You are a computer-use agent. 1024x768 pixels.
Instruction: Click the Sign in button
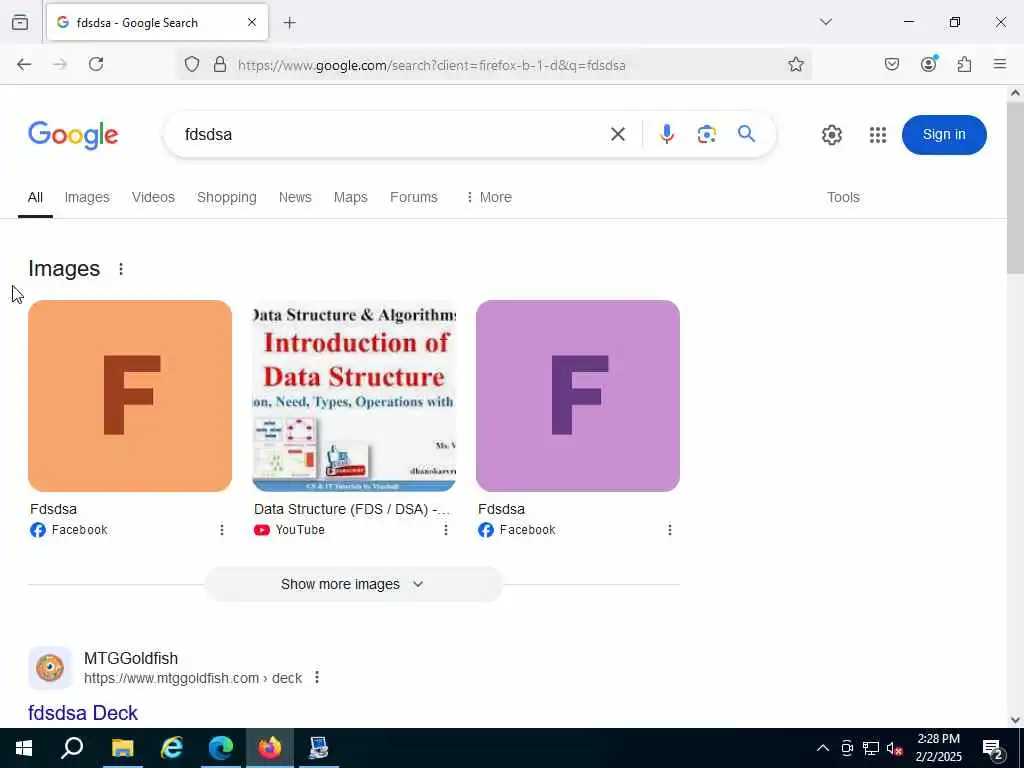pyautogui.click(x=944, y=135)
